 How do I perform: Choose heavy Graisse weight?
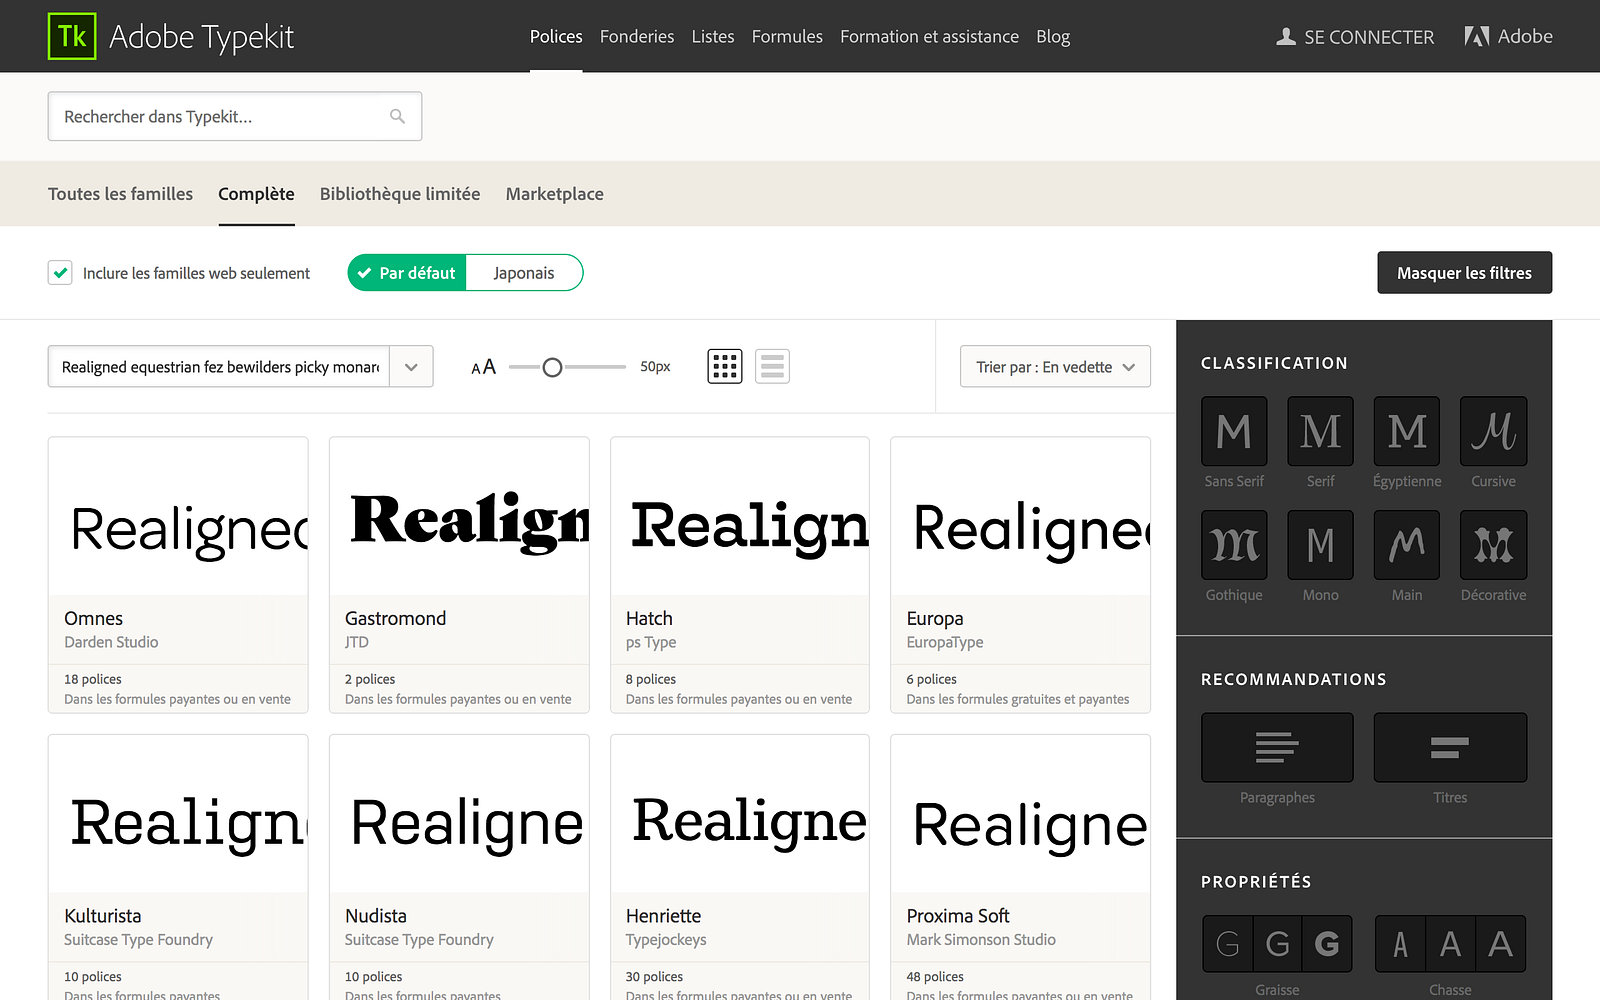point(1327,944)
